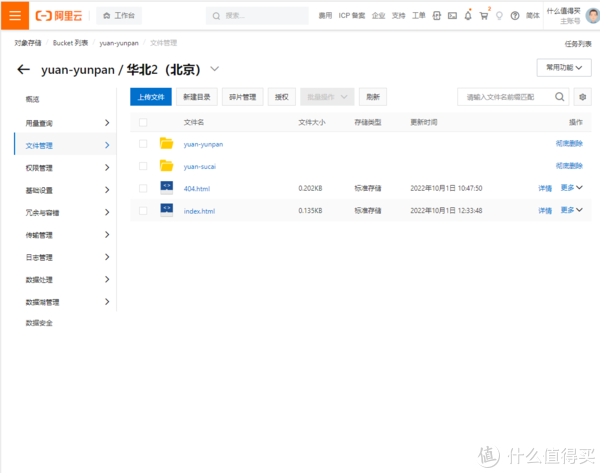
Task: Click the Aliyun logo
Action: coord(59,16)
